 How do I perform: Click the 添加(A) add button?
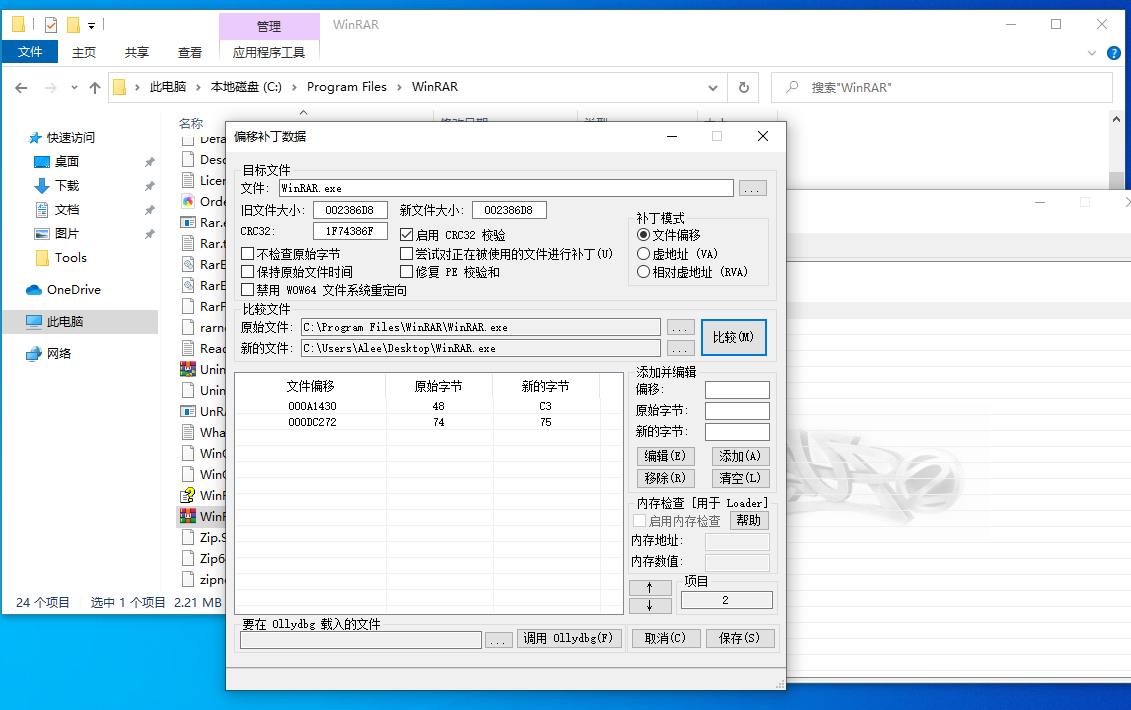tap(740, 456)
